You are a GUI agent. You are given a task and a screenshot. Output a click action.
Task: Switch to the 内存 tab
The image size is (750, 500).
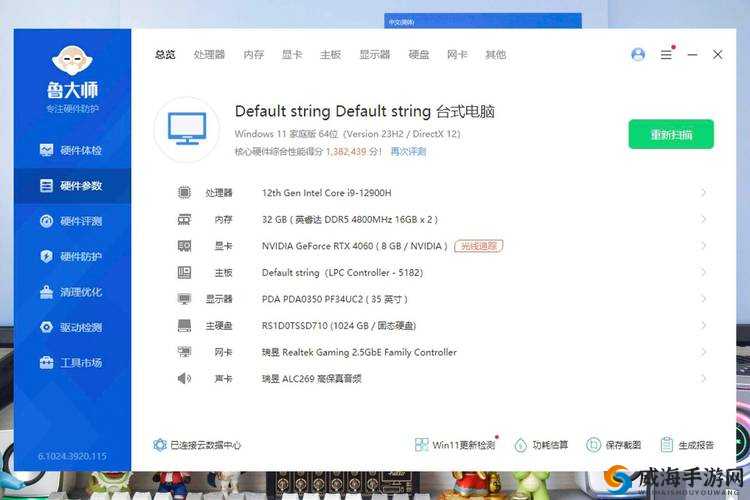click(254, 55)
